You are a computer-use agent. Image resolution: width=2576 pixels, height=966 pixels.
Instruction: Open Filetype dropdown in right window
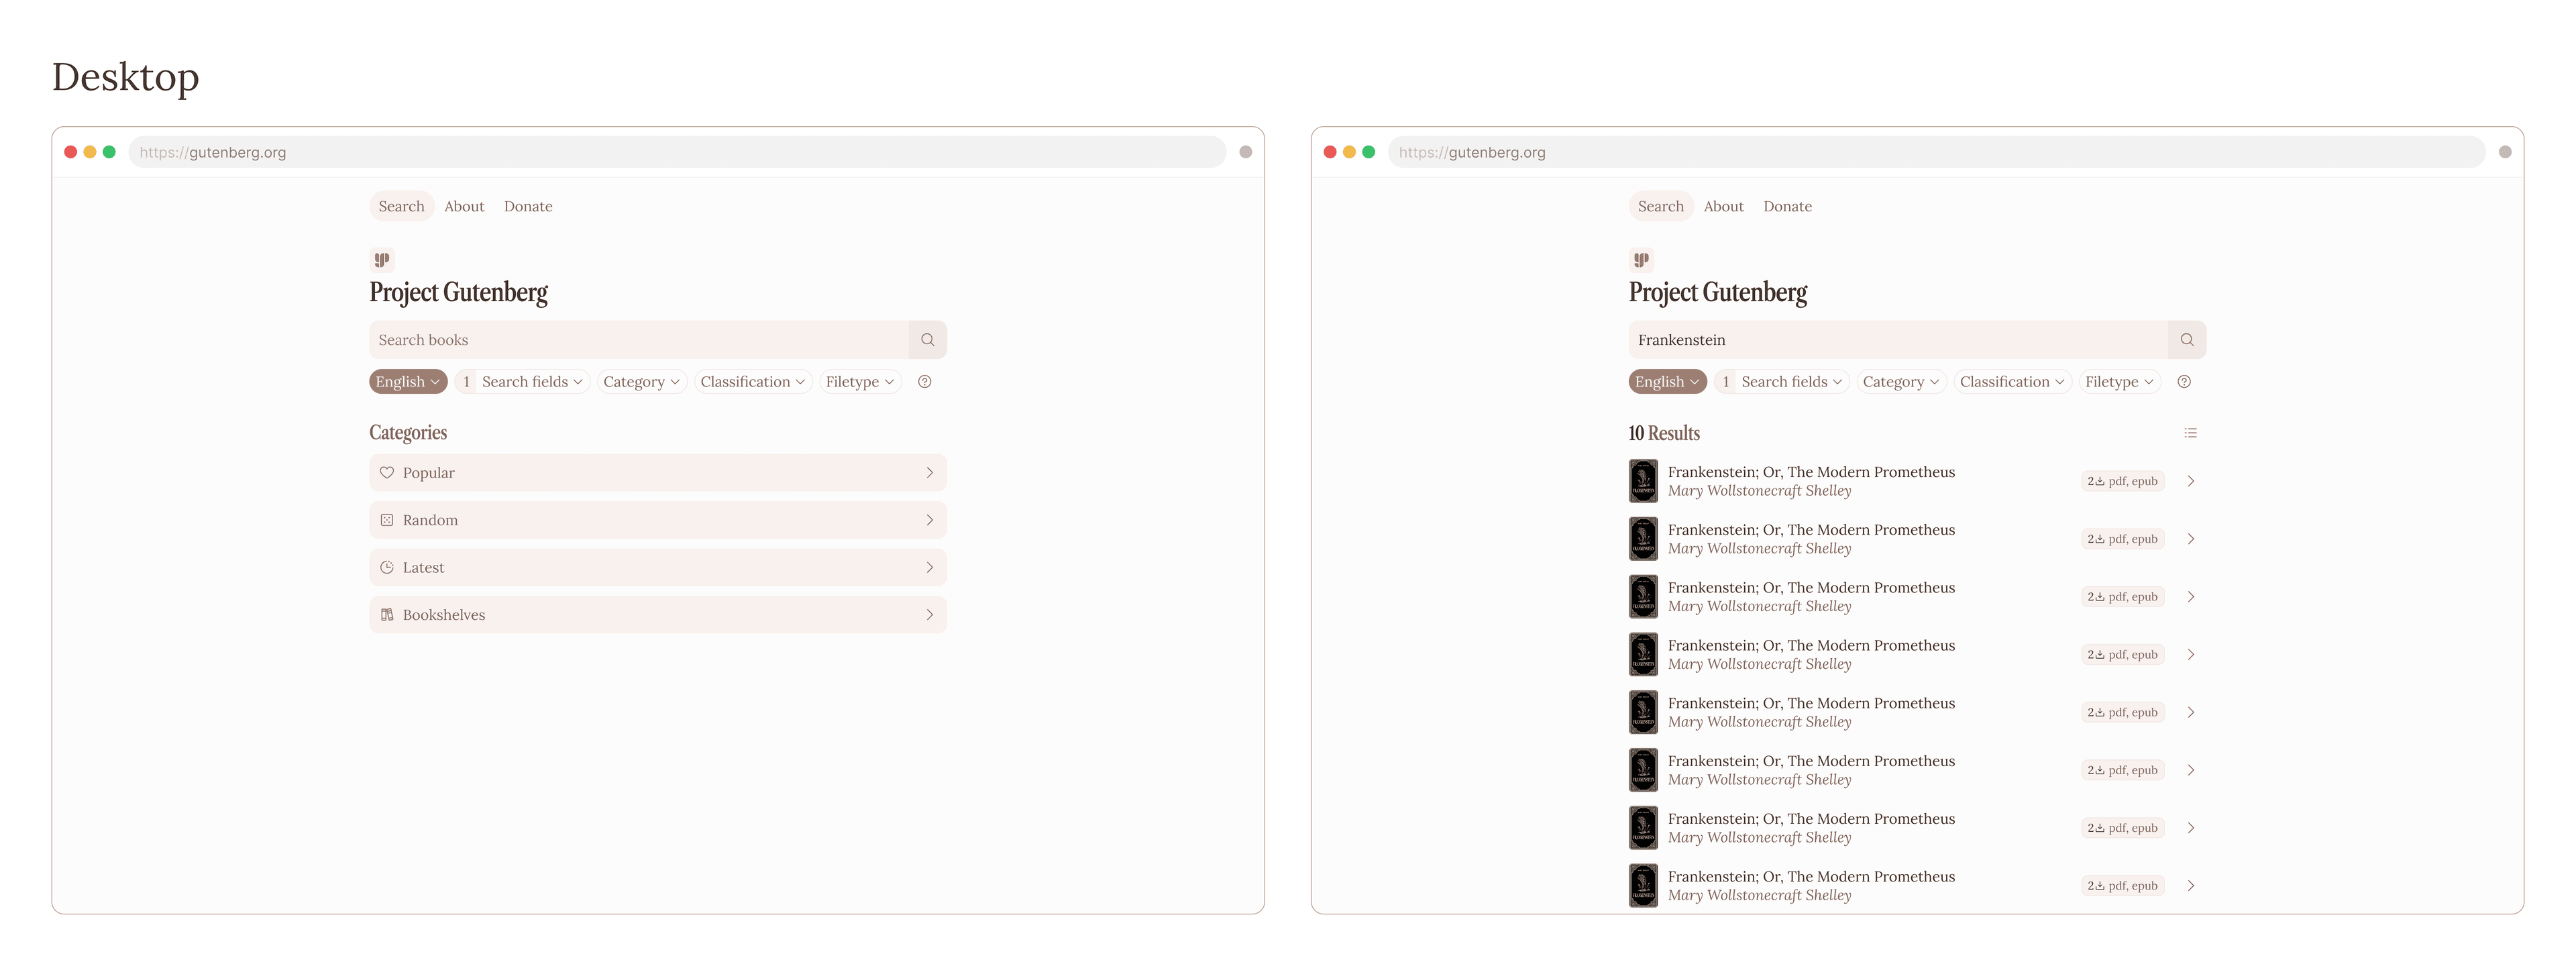pos(2119,382)
